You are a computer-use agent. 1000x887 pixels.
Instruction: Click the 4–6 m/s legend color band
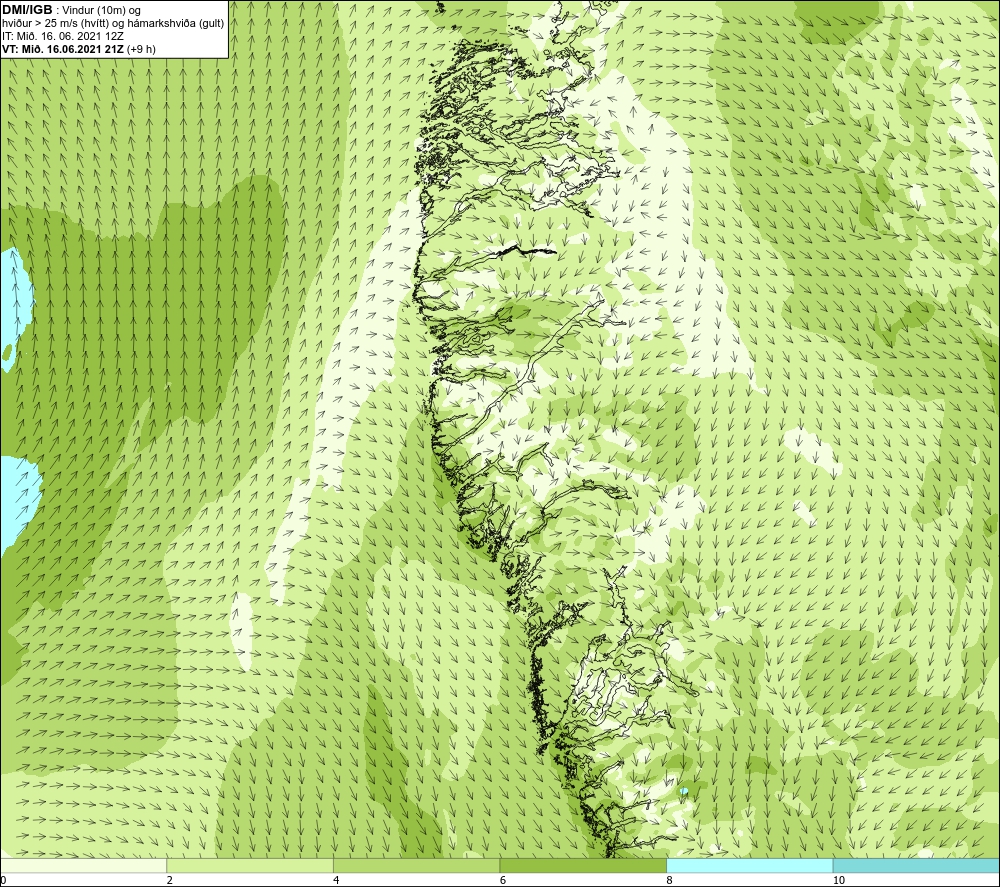416,865
